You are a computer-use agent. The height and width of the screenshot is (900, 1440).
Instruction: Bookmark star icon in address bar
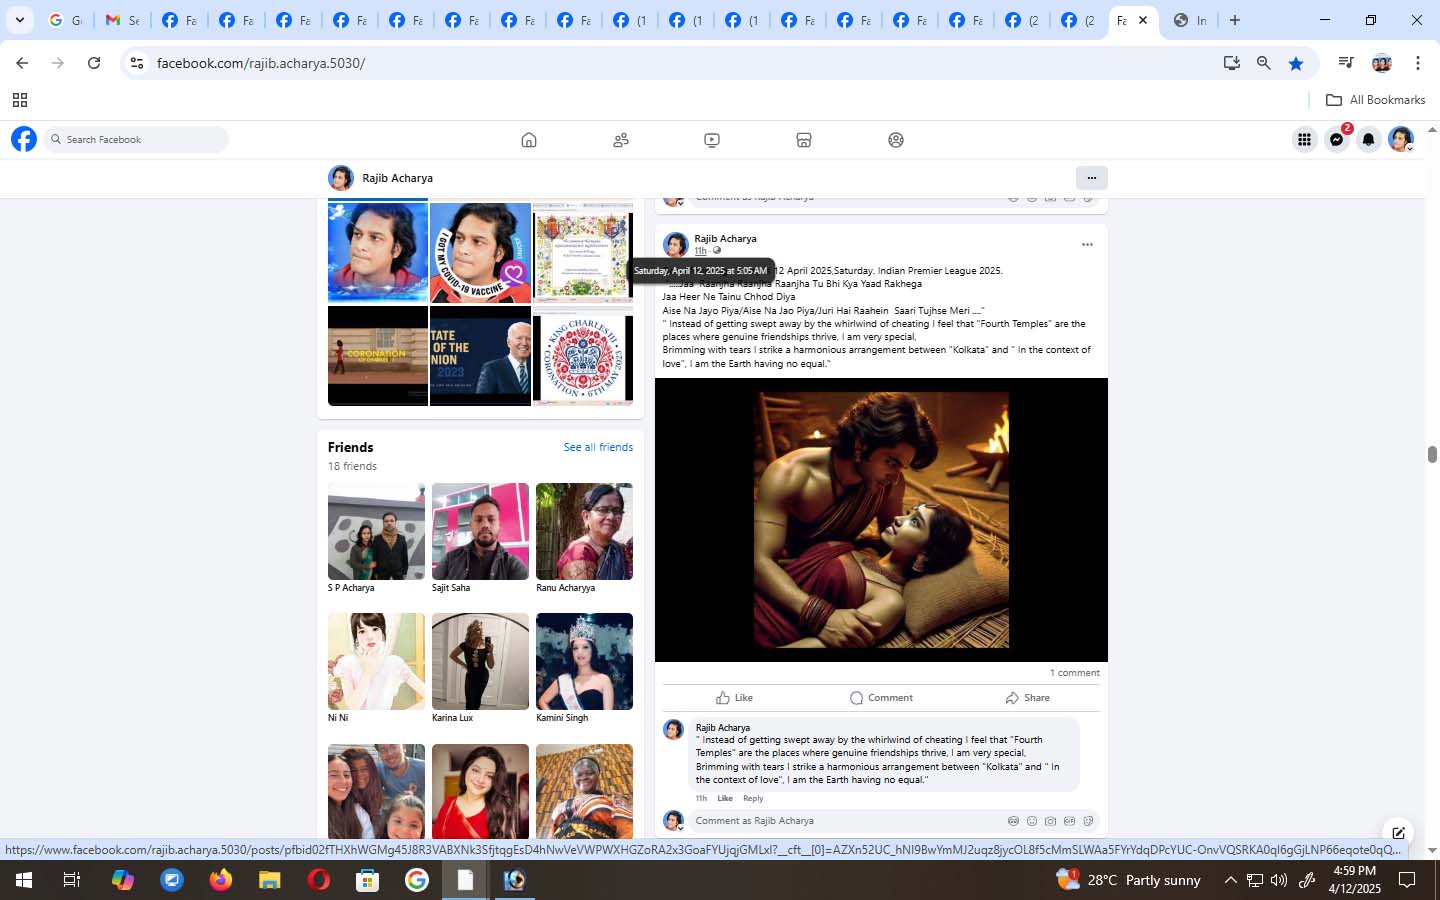[x=1296, y=63]
